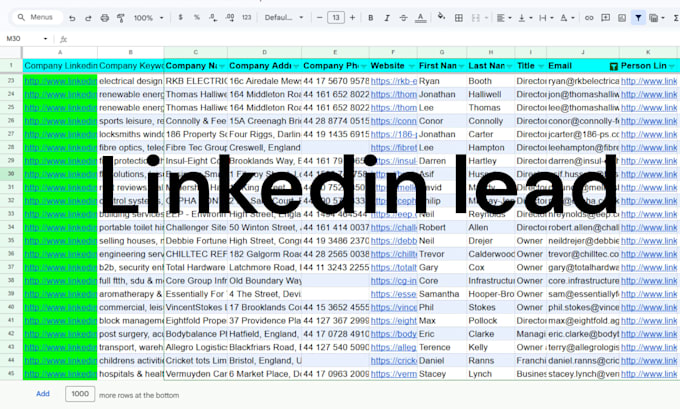680x409 pixels.
Task: Decrease decimal places
Action: click(213, 17)
